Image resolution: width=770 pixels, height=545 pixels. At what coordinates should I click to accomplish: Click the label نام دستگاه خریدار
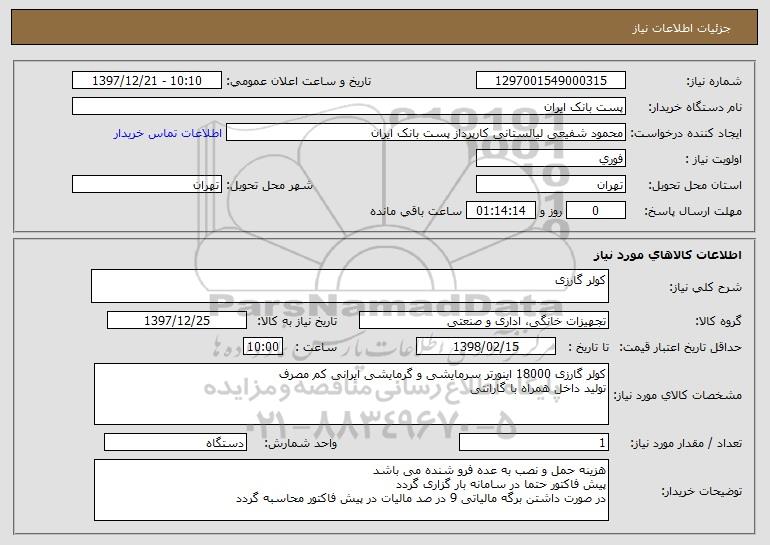[695, 107]
